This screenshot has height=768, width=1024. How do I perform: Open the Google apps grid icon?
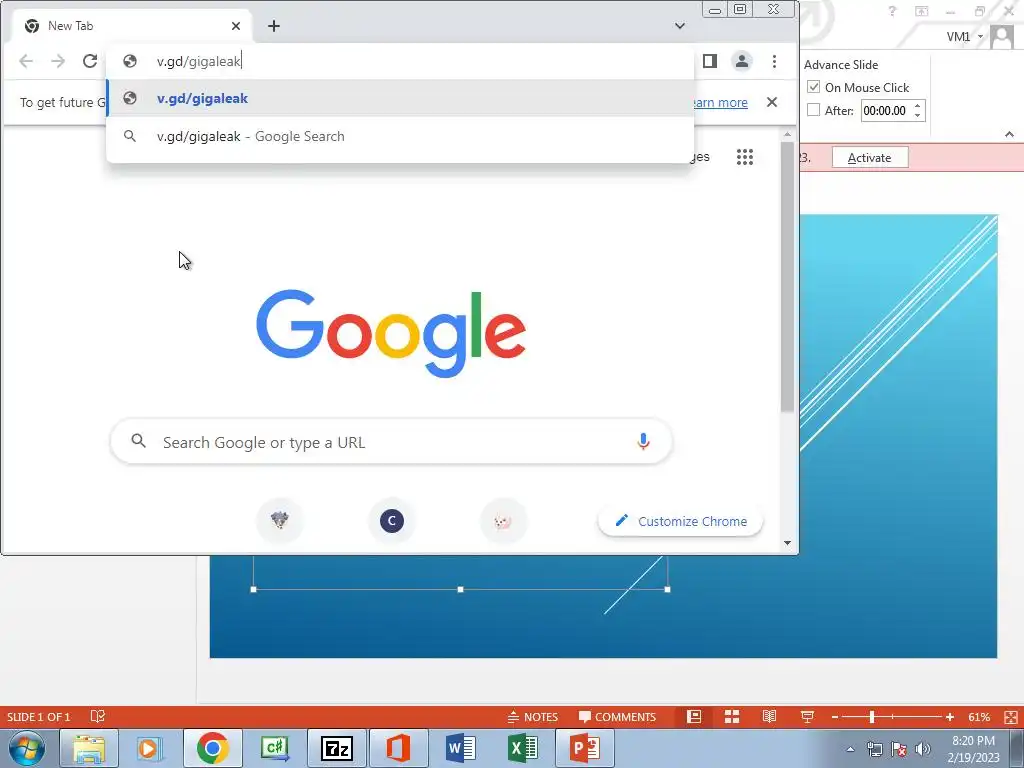[x=745, y=157]
